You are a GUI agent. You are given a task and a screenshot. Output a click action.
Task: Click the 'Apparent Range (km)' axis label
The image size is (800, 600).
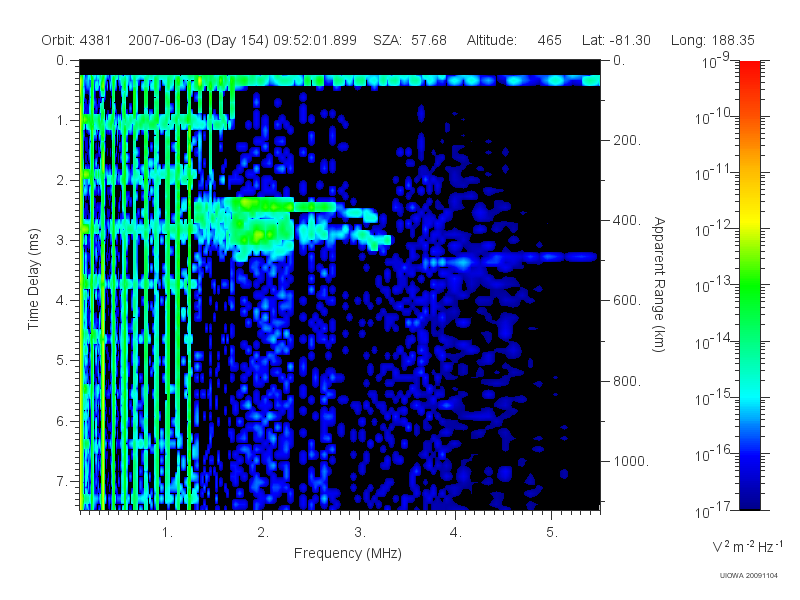click(659, 285)
